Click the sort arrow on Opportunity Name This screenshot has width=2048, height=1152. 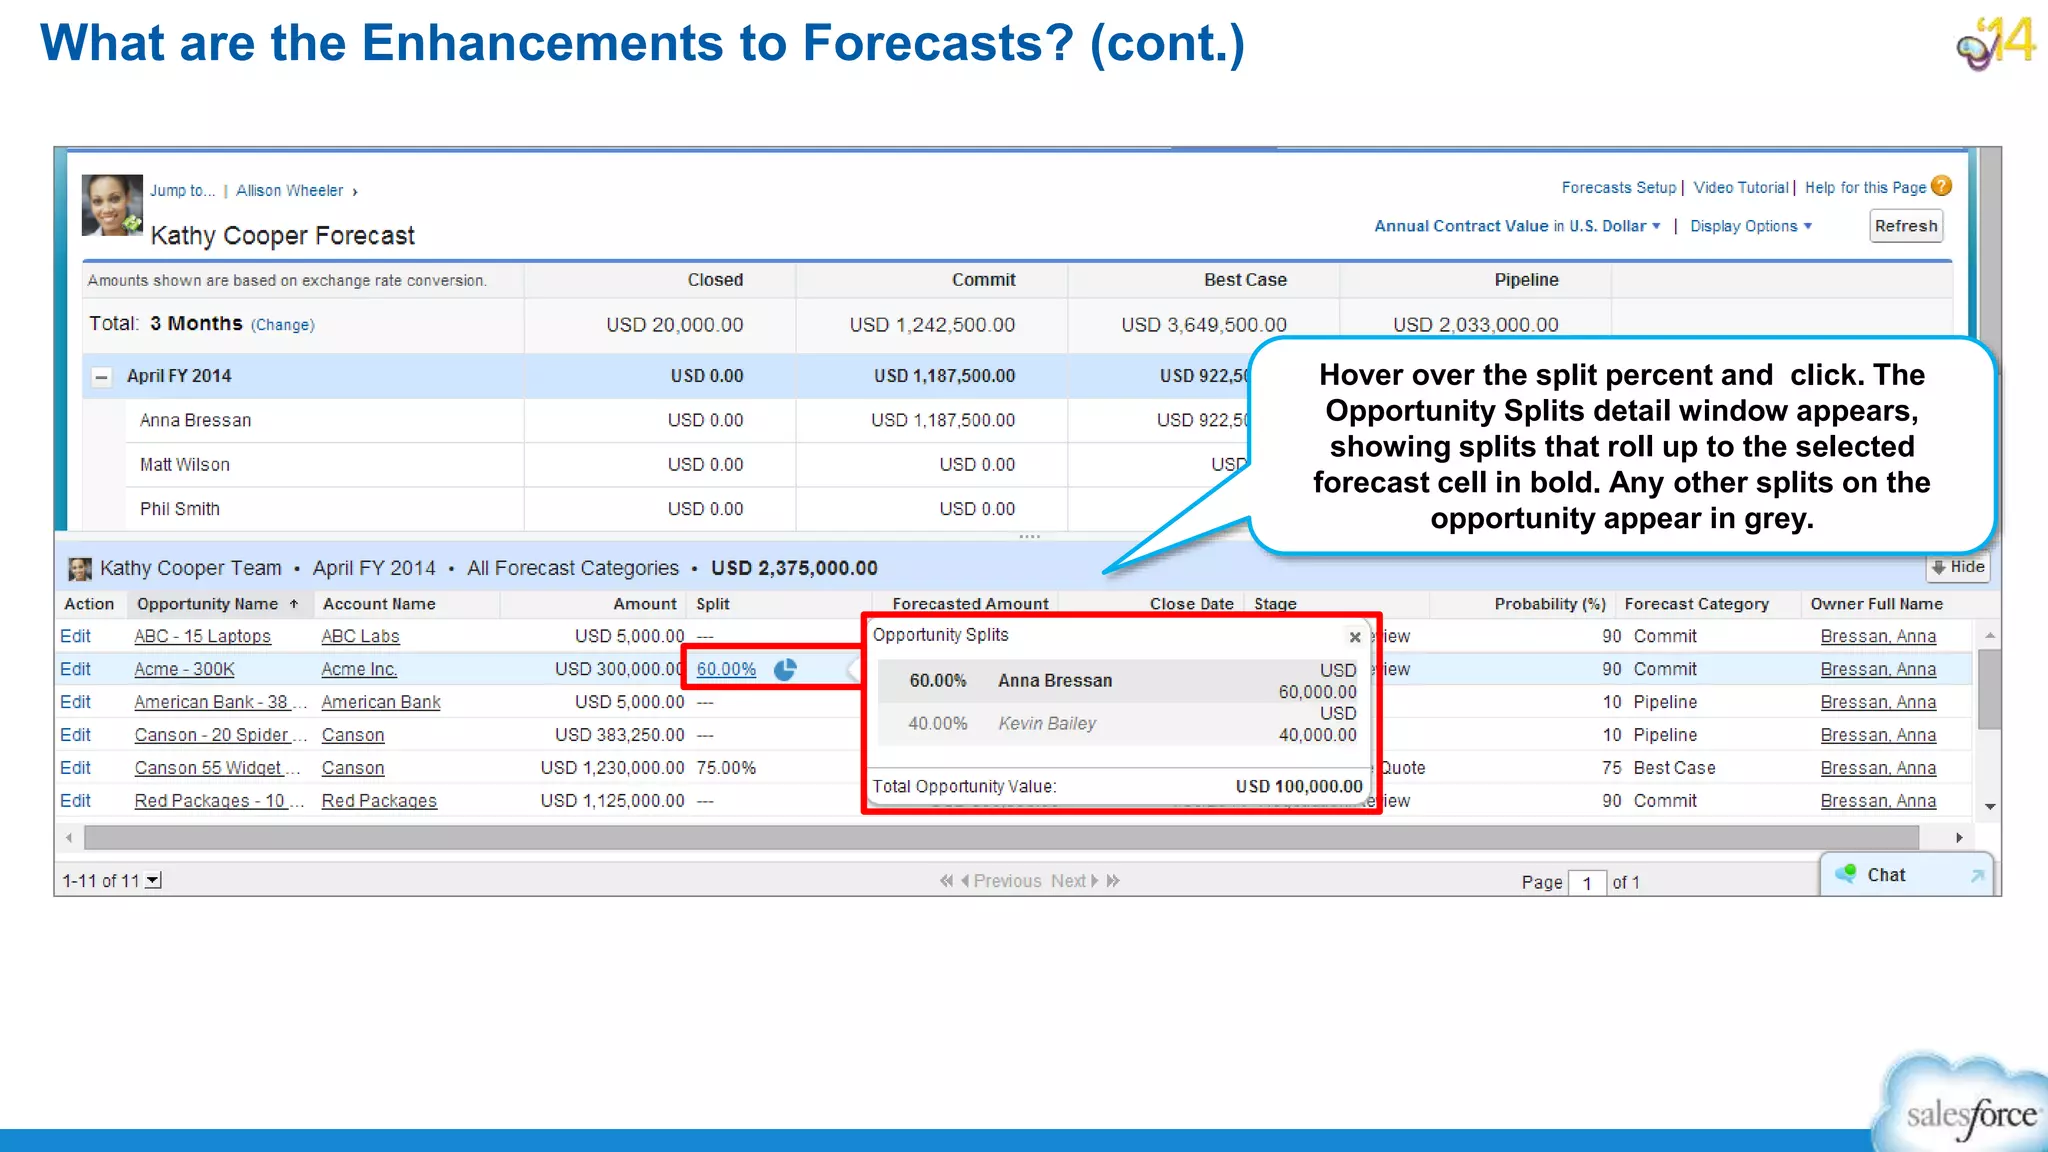coord(294,604)
